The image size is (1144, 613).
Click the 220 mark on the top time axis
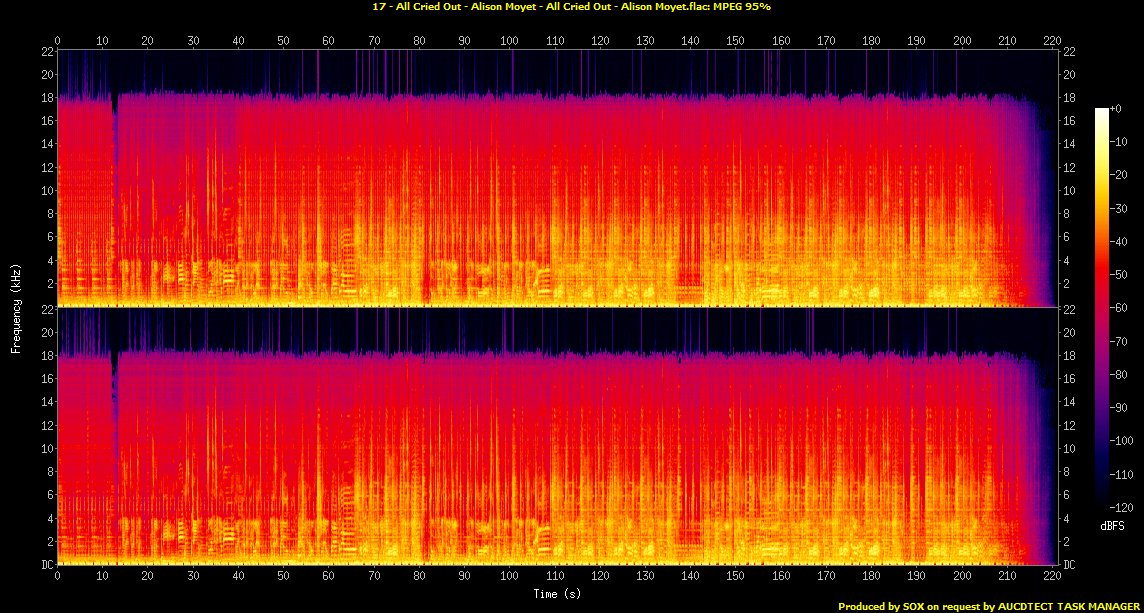[1051, 40]
